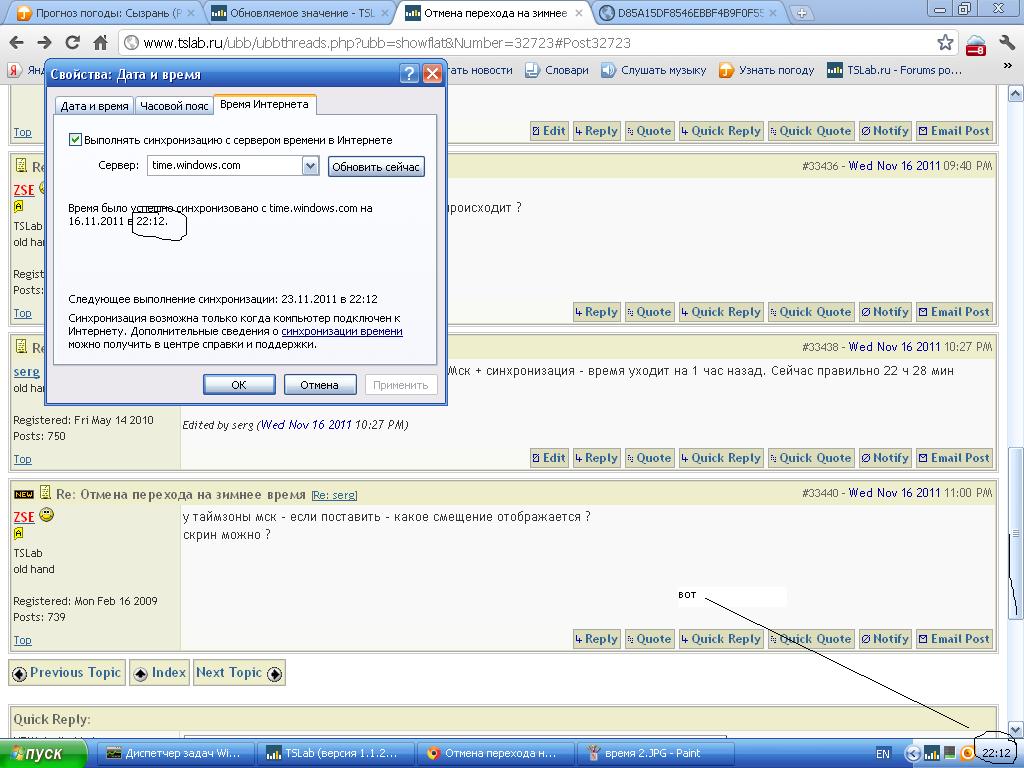
Task: Click Quick Quote on post #33440
Action: point(810,639)
